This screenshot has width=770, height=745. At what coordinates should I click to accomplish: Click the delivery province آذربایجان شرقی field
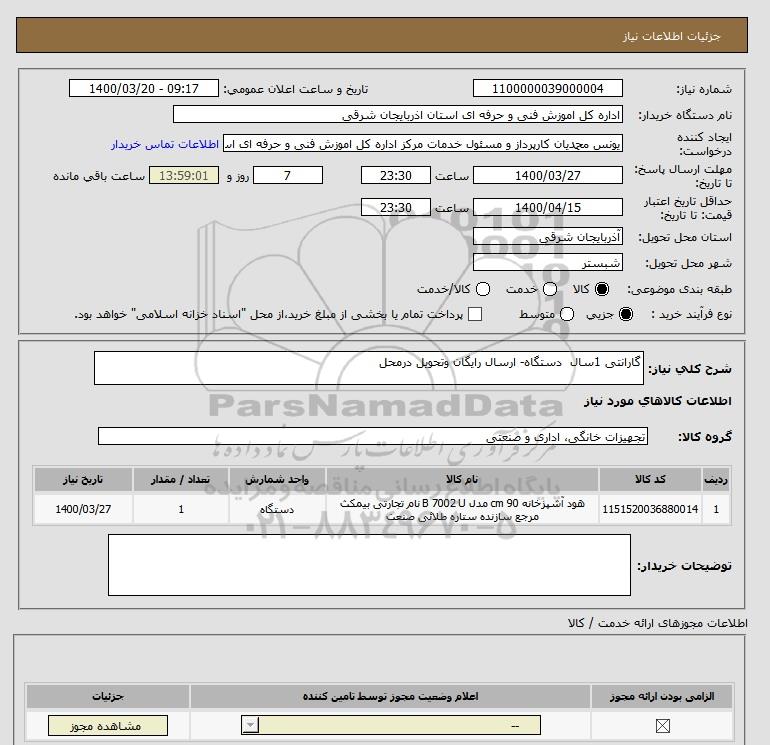548,237
